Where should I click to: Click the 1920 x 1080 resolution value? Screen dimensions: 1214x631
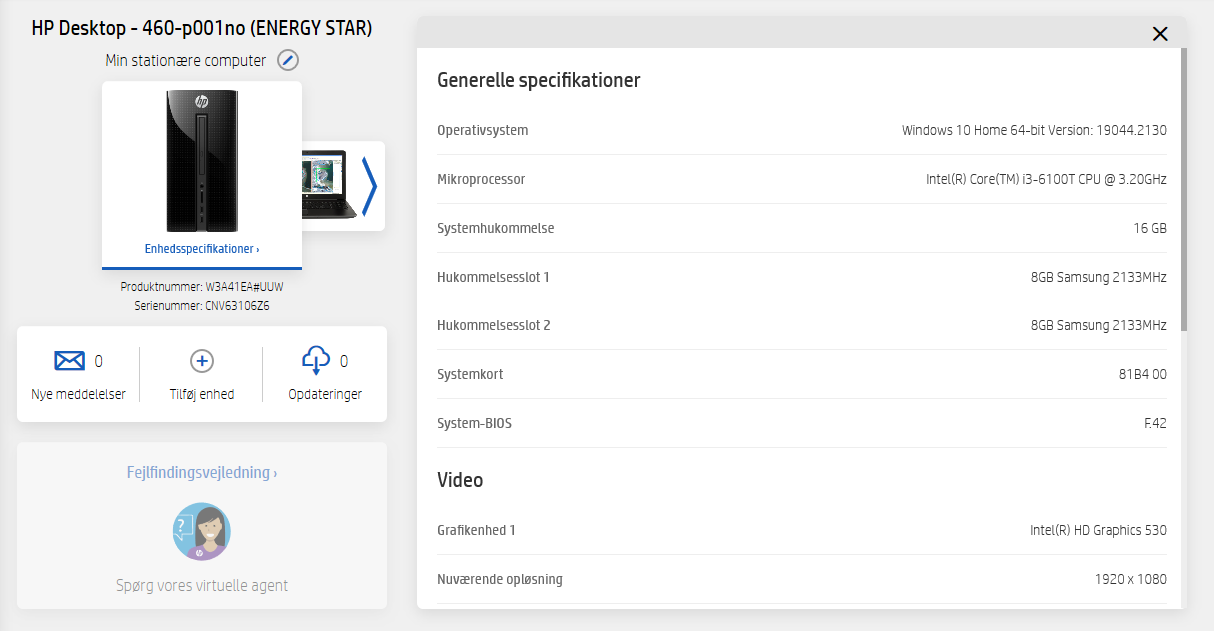[1131, 579]
